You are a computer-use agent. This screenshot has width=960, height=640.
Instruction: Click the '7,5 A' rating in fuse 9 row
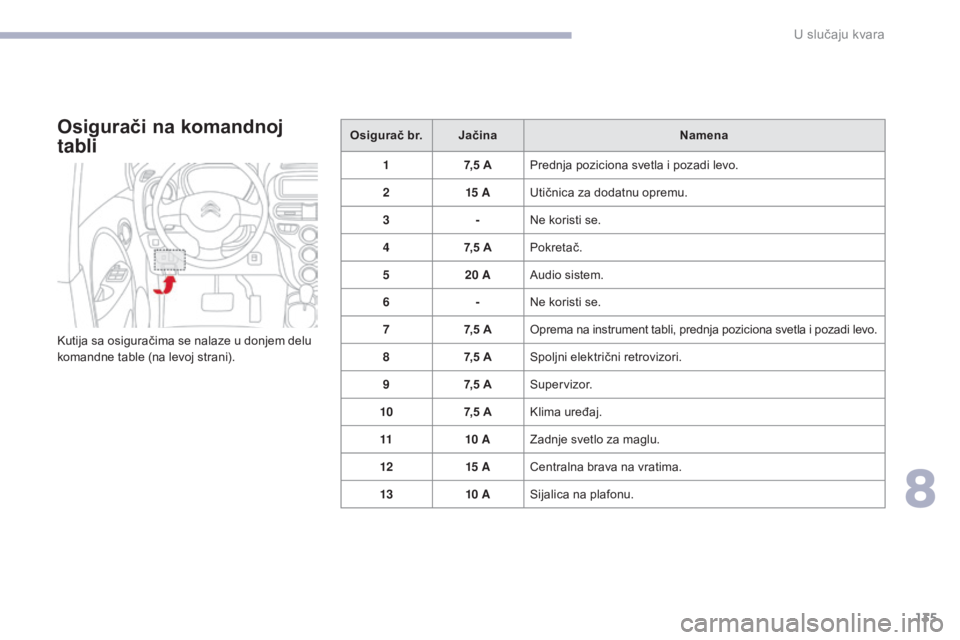tap(478, 385)
